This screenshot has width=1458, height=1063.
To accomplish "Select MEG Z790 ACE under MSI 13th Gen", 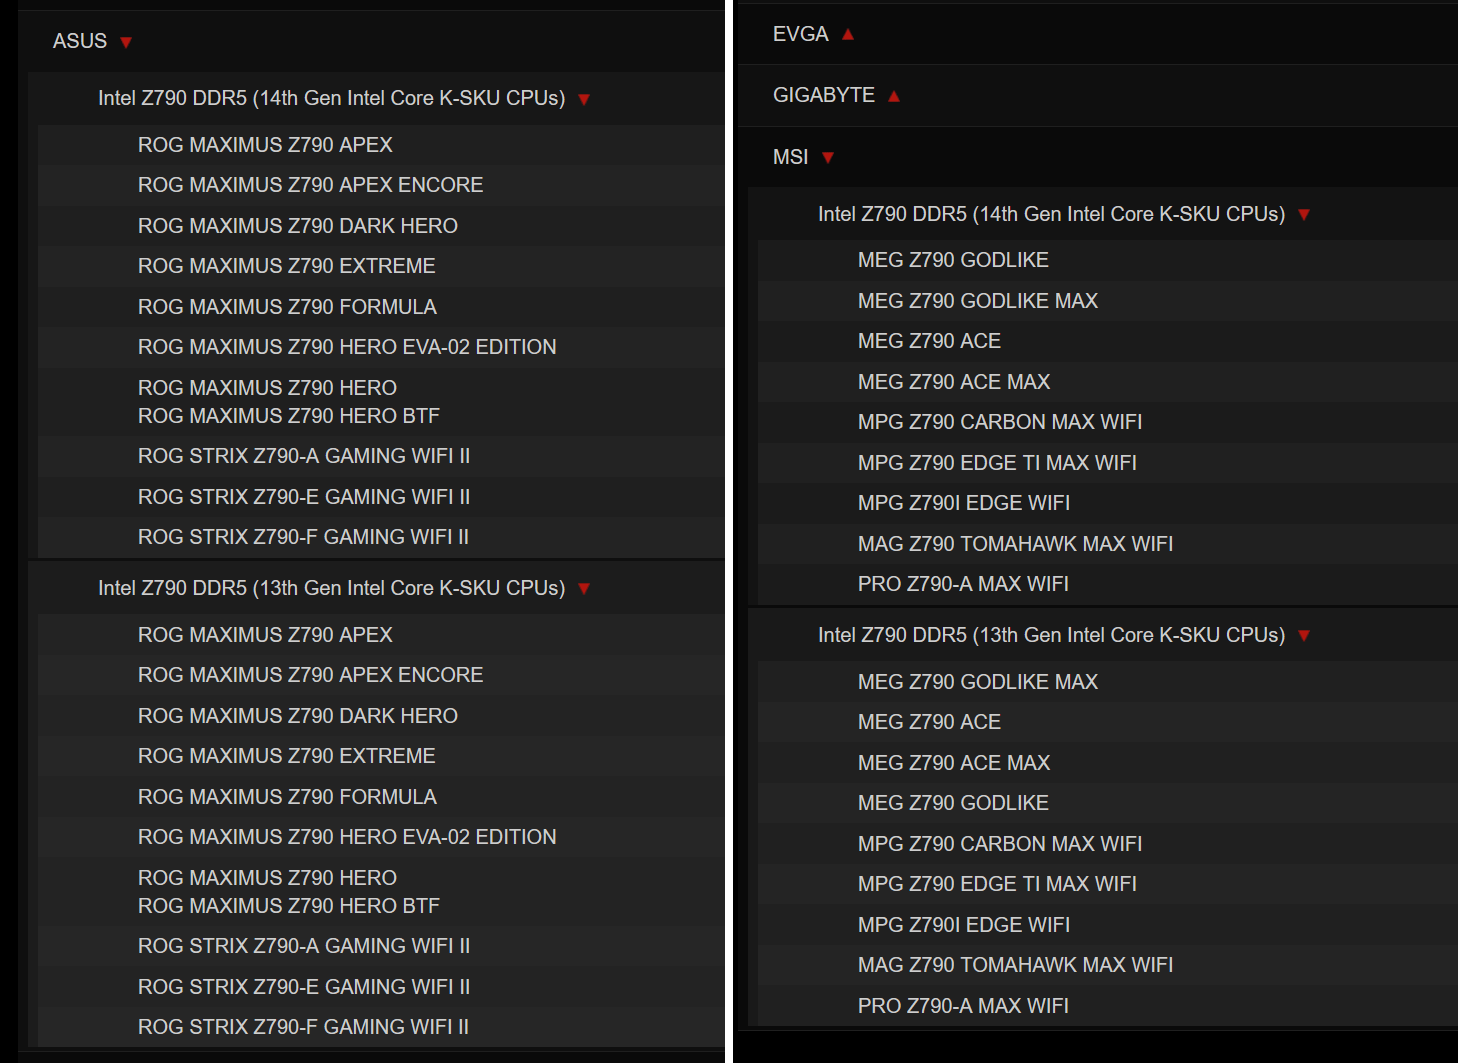I will [929, 722].
